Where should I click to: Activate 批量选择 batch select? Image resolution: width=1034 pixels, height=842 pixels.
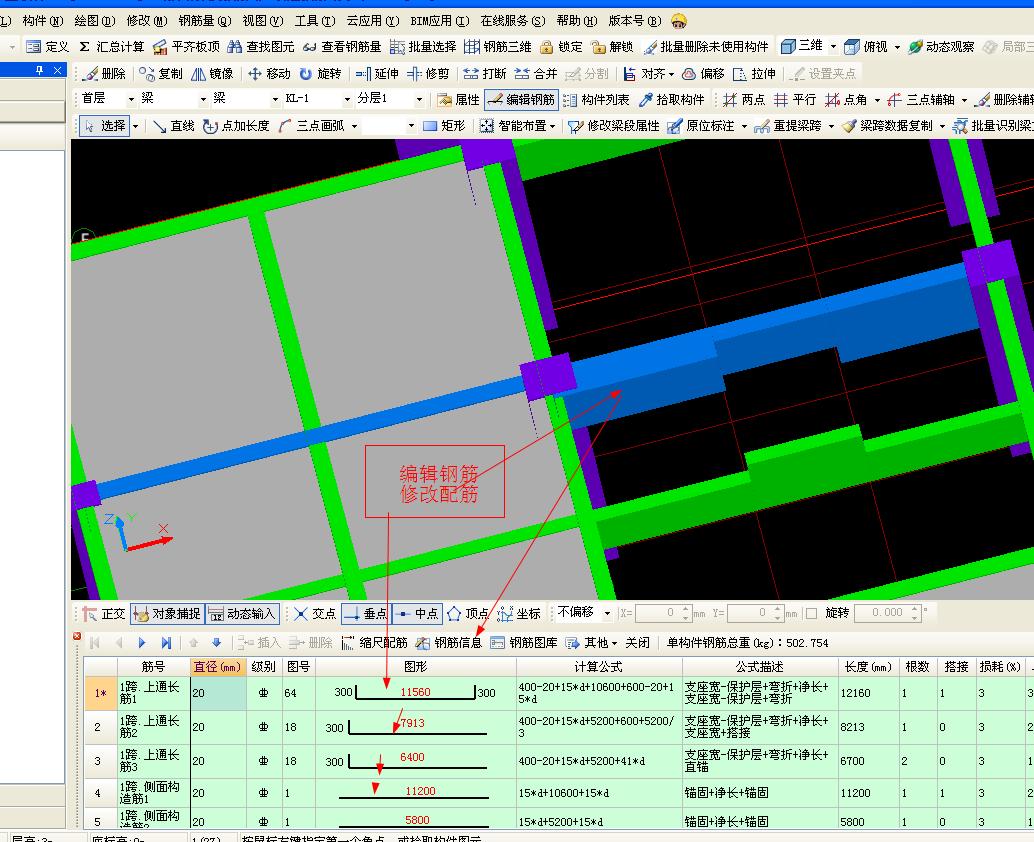tap(423, 47)
